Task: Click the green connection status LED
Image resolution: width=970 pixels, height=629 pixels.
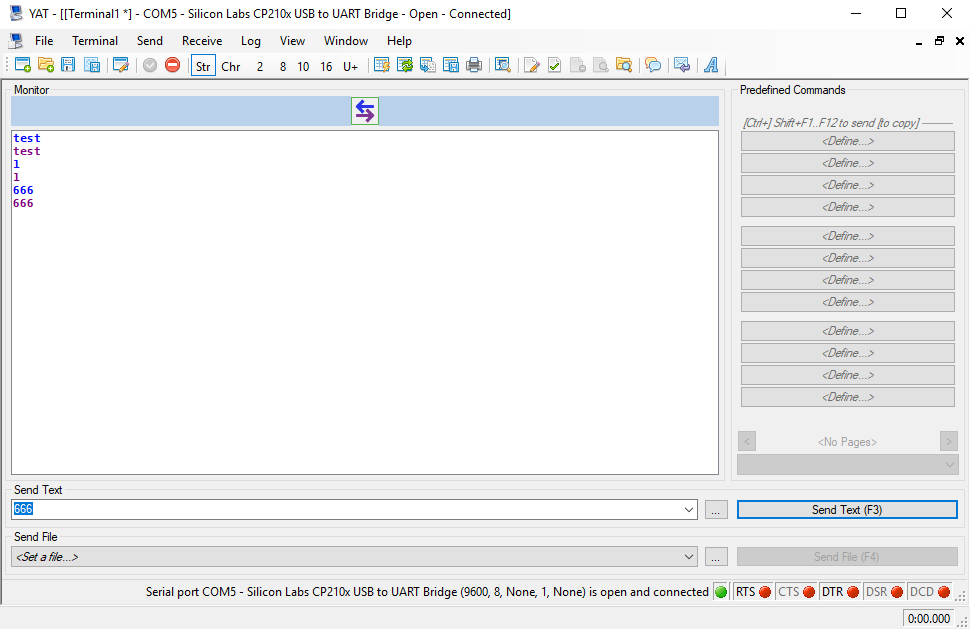Action: coord(721,592)
